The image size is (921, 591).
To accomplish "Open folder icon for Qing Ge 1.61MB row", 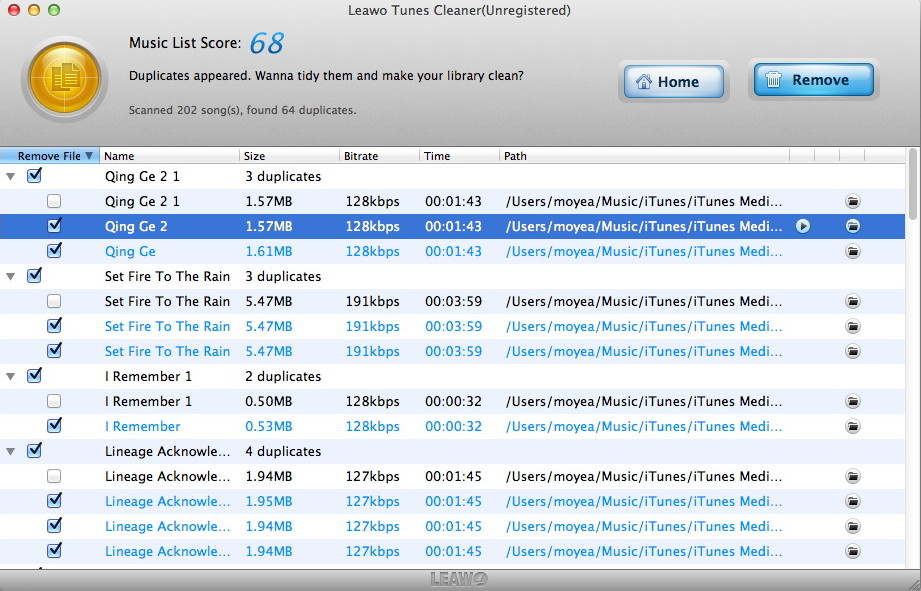I will [853, 251].
